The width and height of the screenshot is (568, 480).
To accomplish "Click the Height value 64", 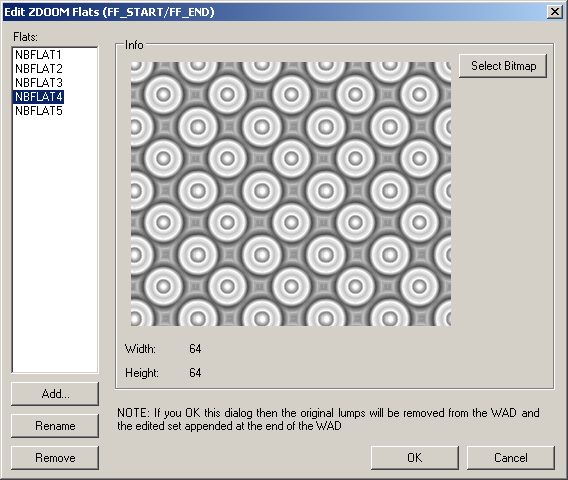I will [195, 373].
